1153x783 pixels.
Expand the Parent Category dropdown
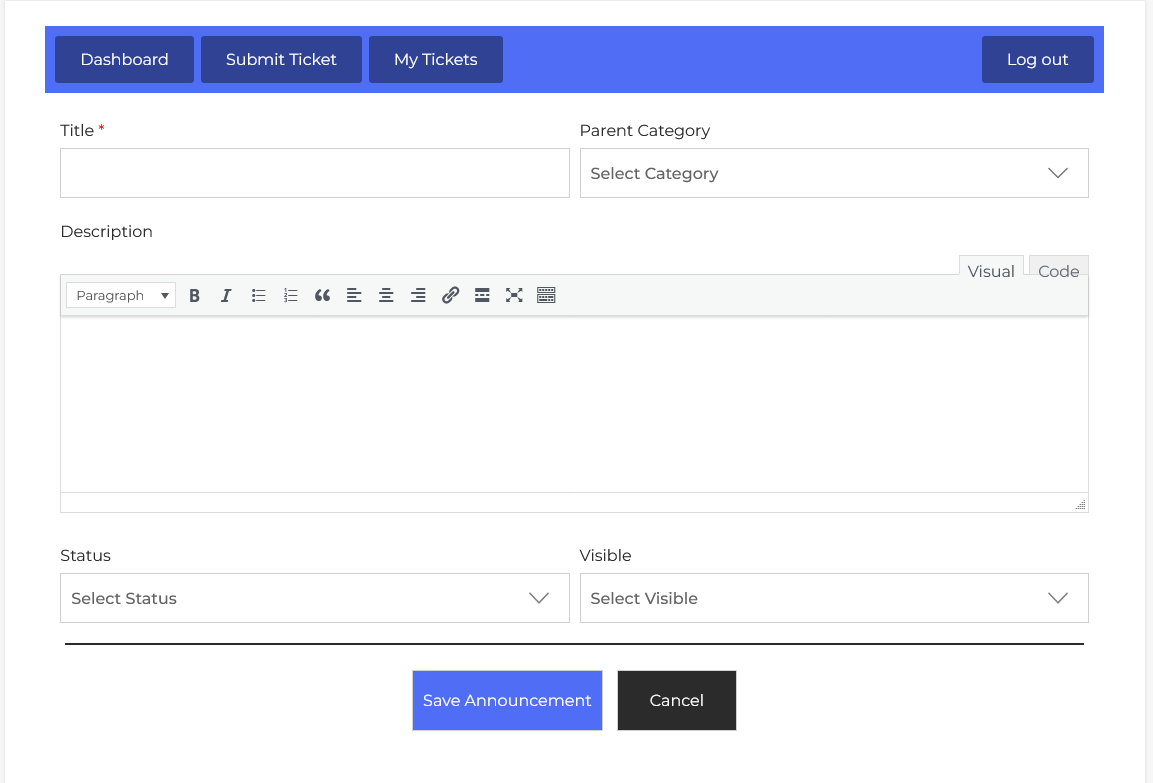coord(833,173)
